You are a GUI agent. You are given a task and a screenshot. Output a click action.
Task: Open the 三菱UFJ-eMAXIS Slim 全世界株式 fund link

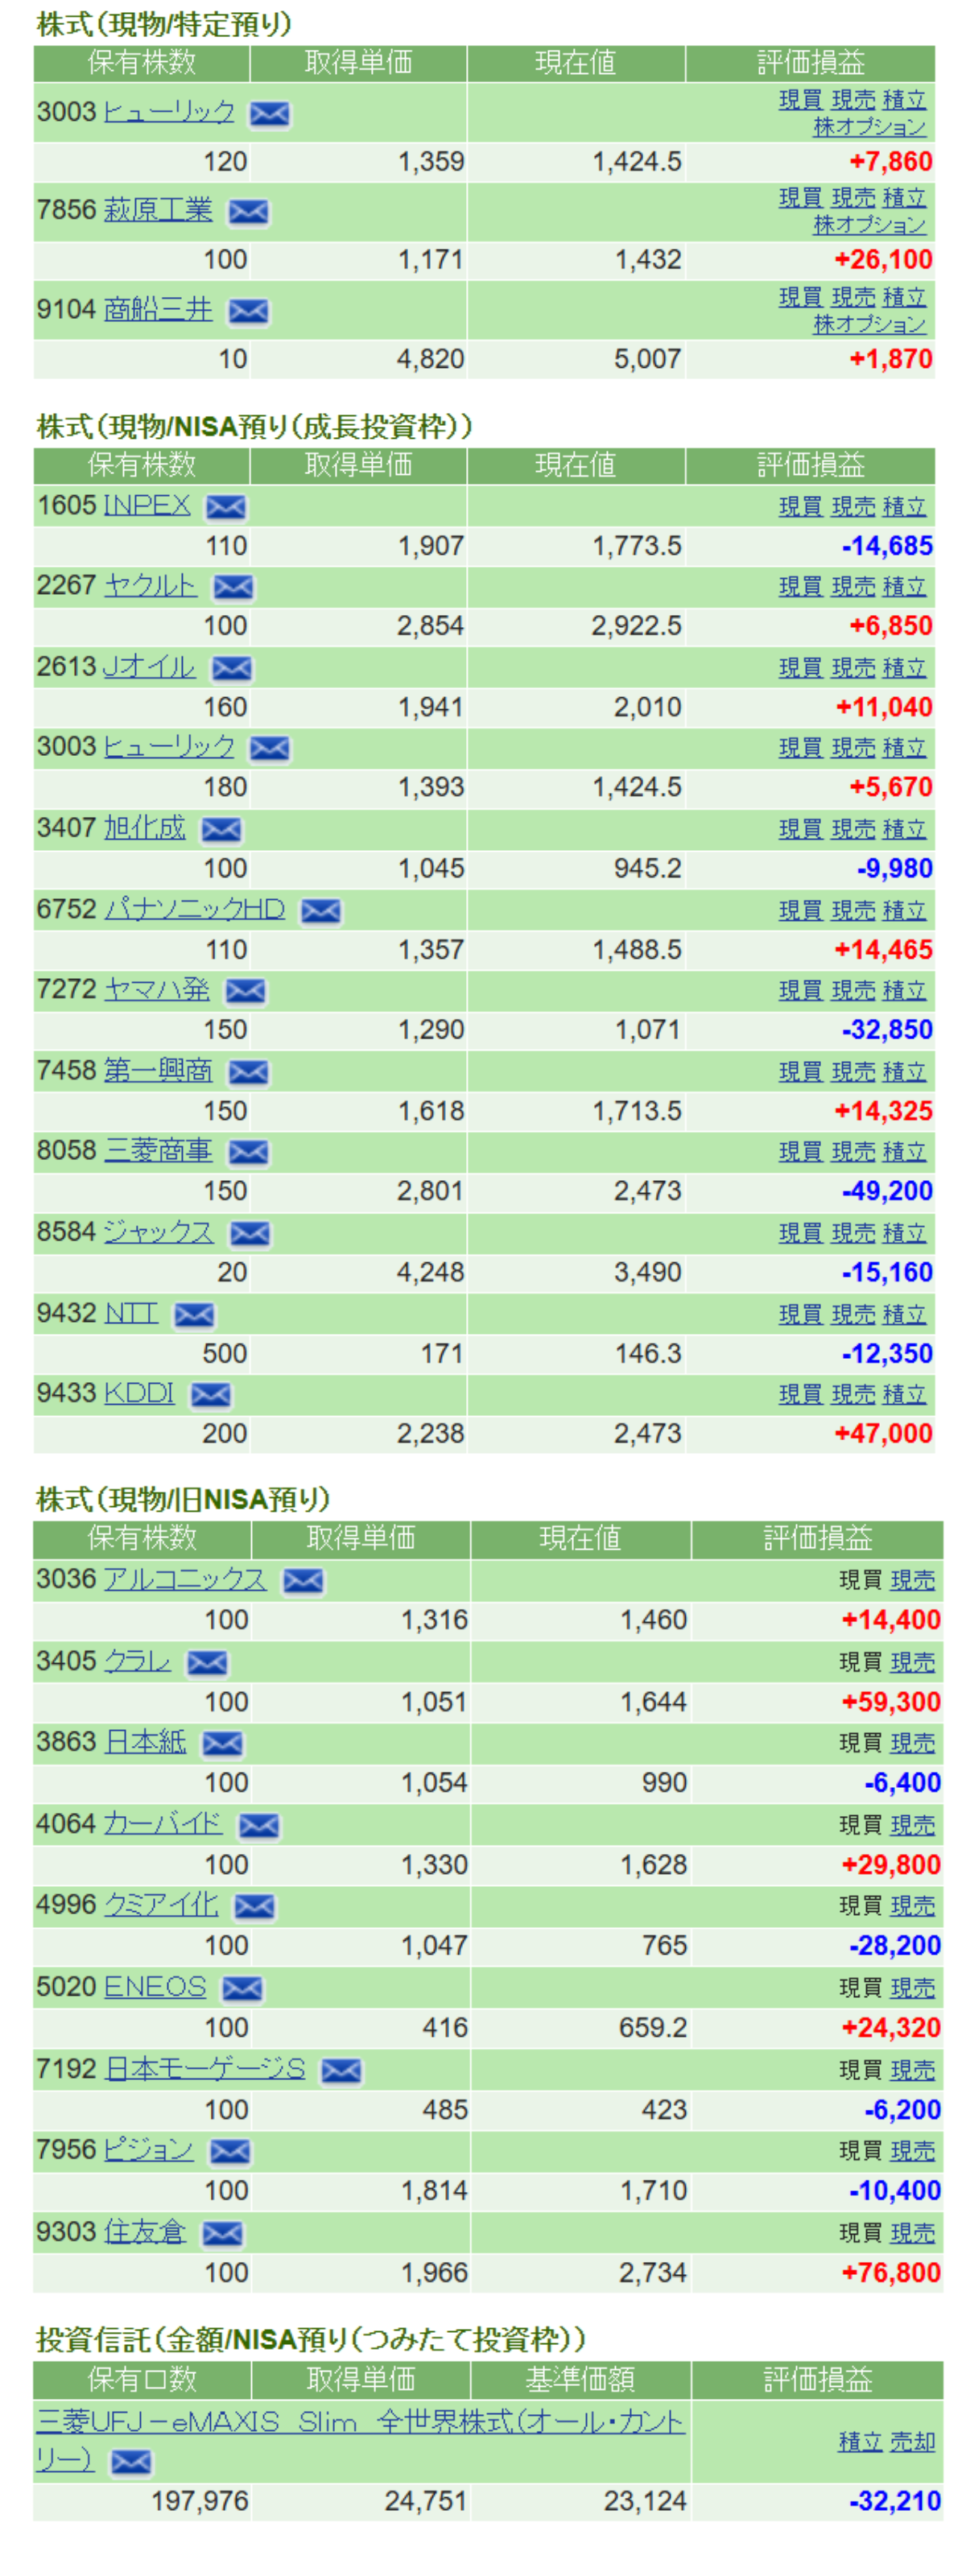tap(360, 2422)
